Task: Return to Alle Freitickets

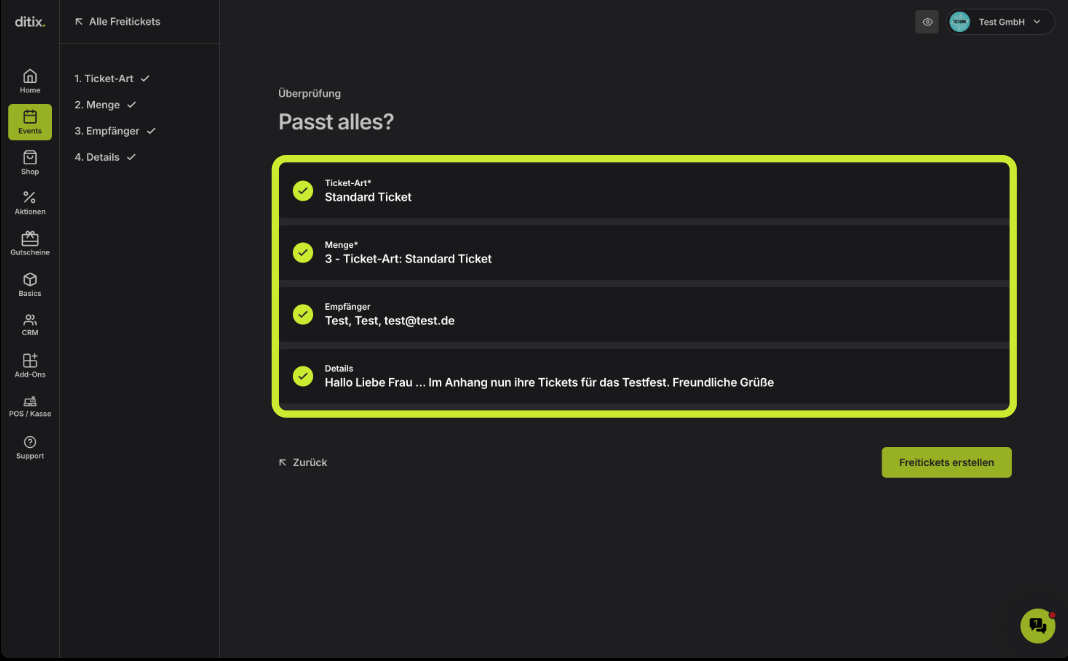Action: click(117, 22)
